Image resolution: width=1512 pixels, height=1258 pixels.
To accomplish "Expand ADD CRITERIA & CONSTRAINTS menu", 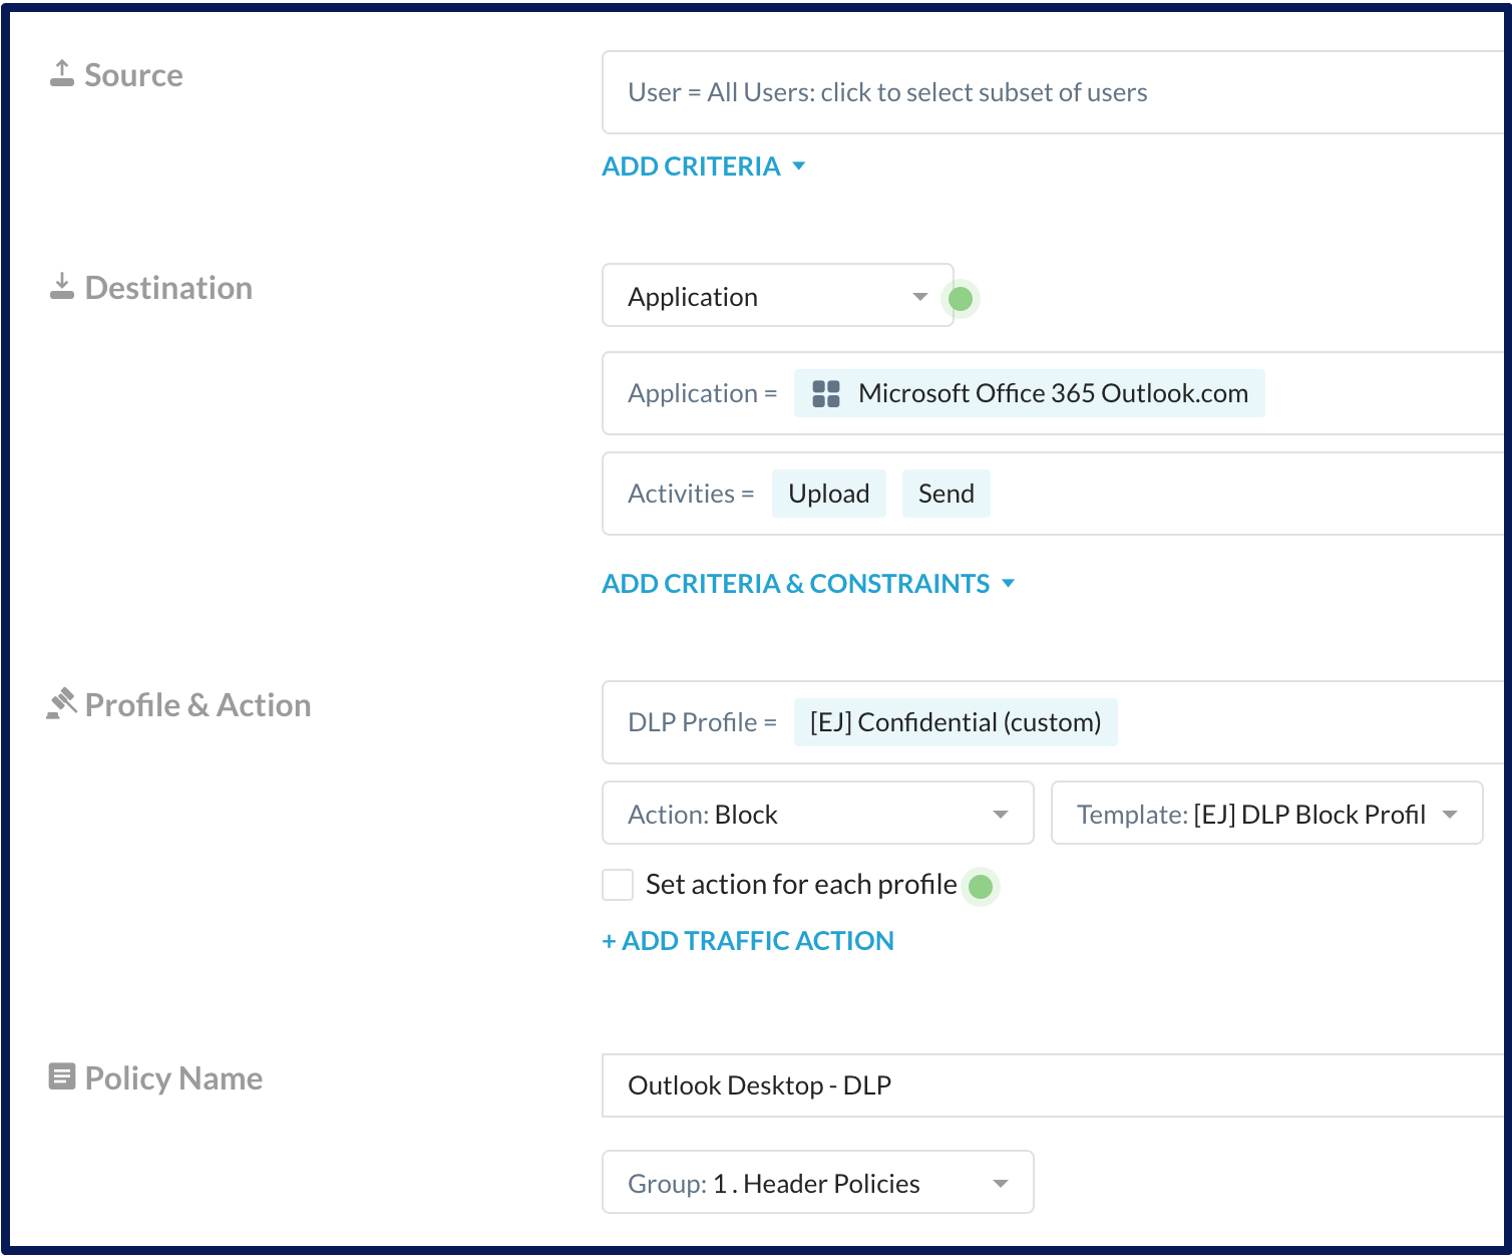I will click(808, 583).
